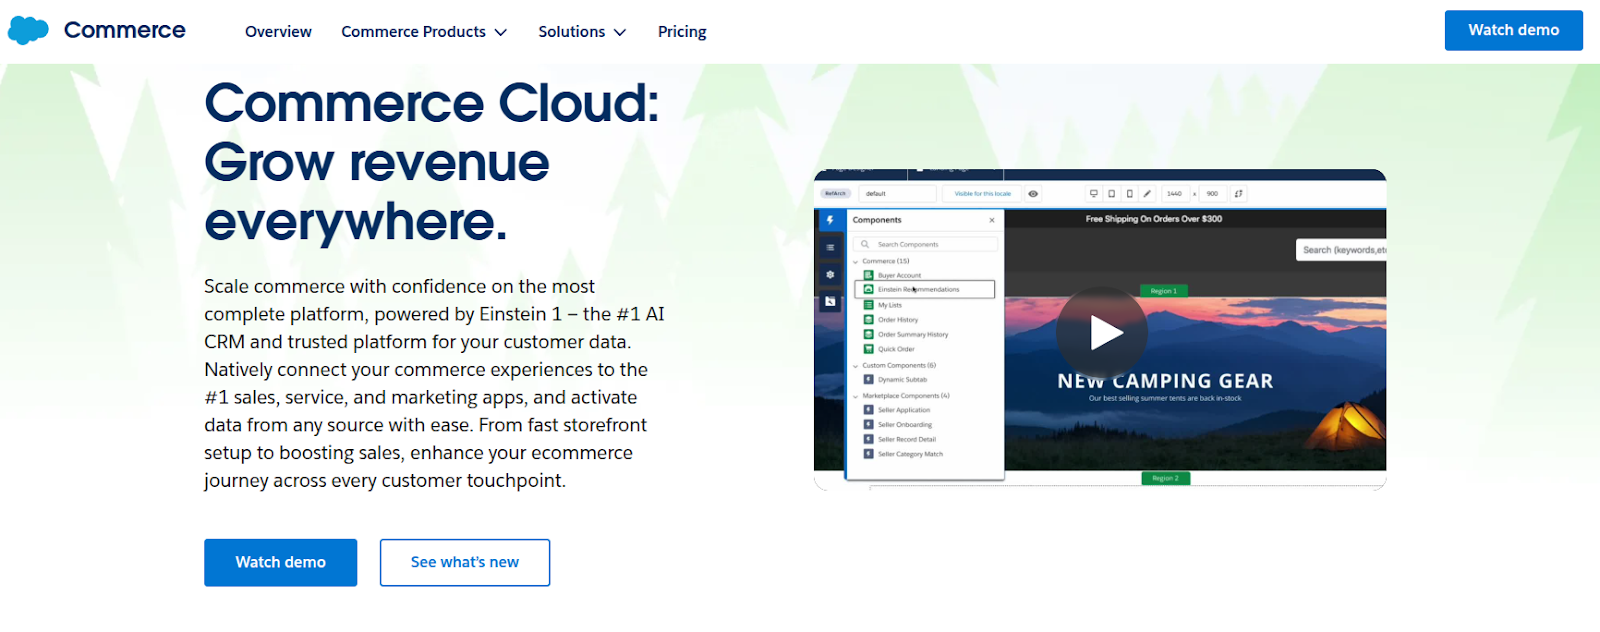Click the RefArch badge in the video
This screenshot has height=632, width=1600.
[835, 194]
